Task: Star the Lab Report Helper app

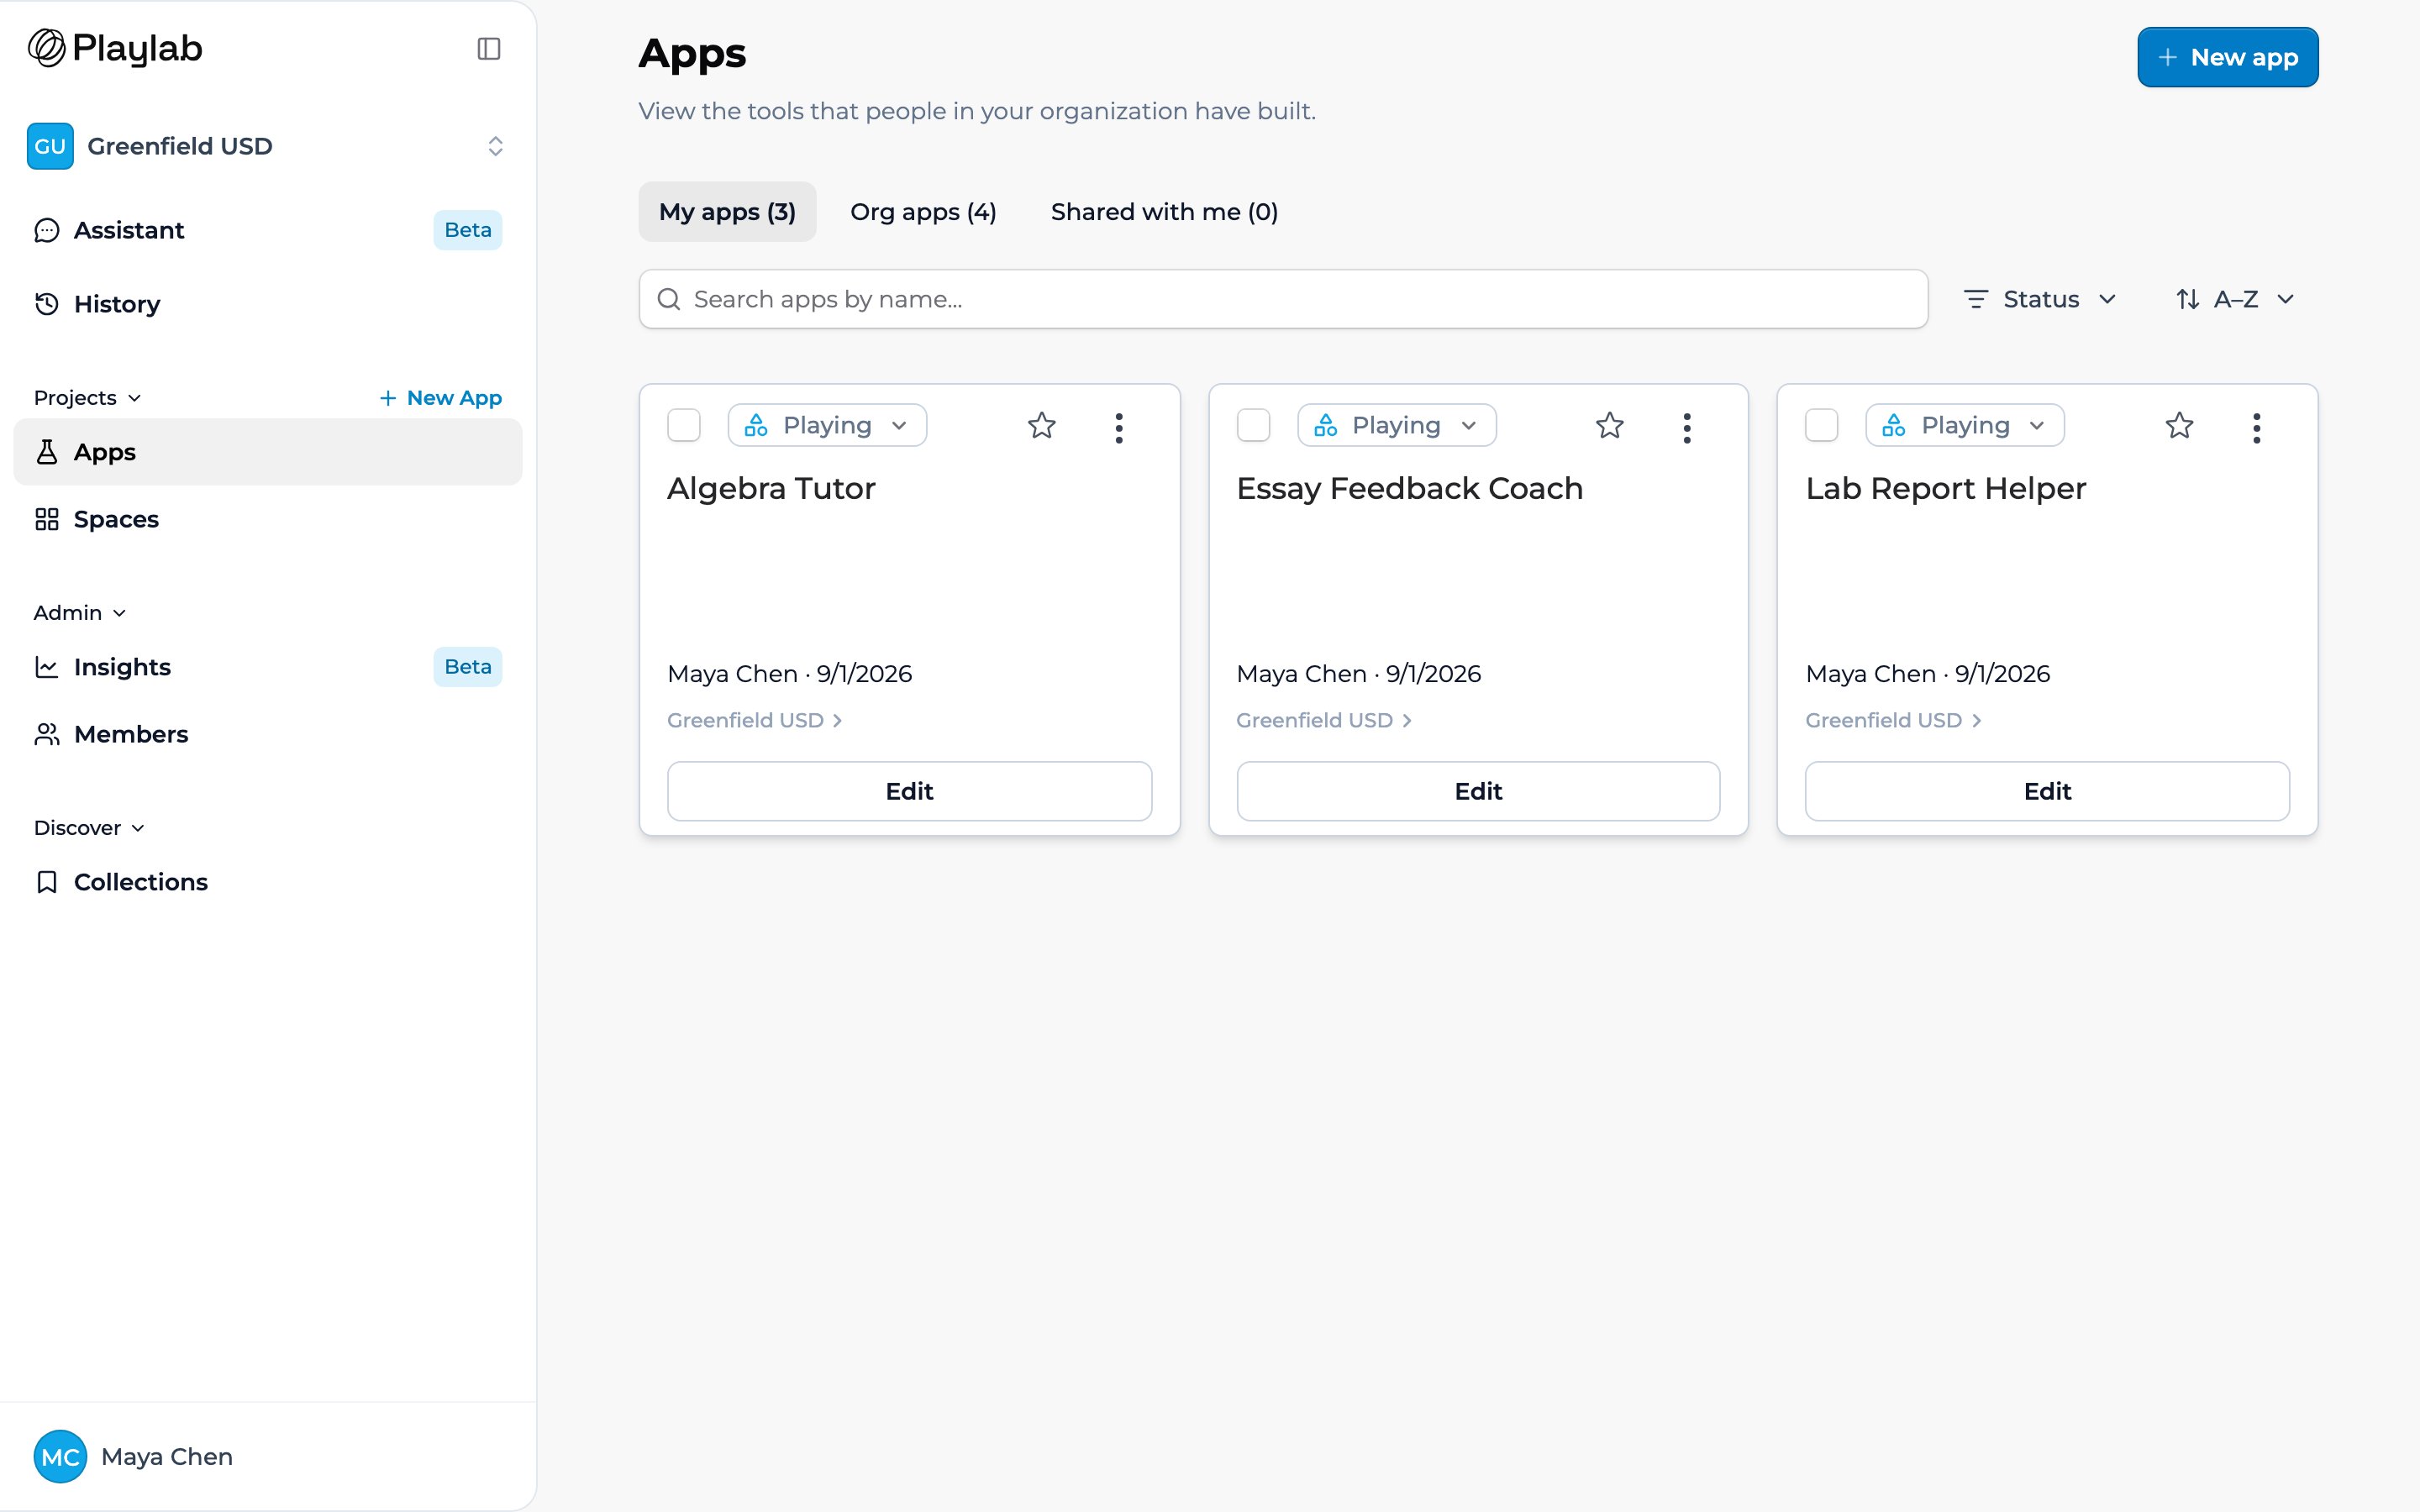Action: tap(2179, 426)
